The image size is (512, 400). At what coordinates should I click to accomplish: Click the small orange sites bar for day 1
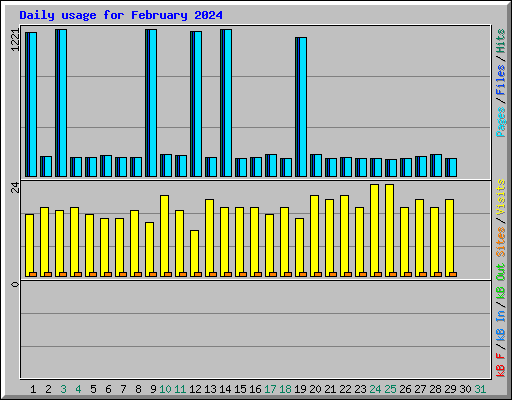[x=33, y=274]
